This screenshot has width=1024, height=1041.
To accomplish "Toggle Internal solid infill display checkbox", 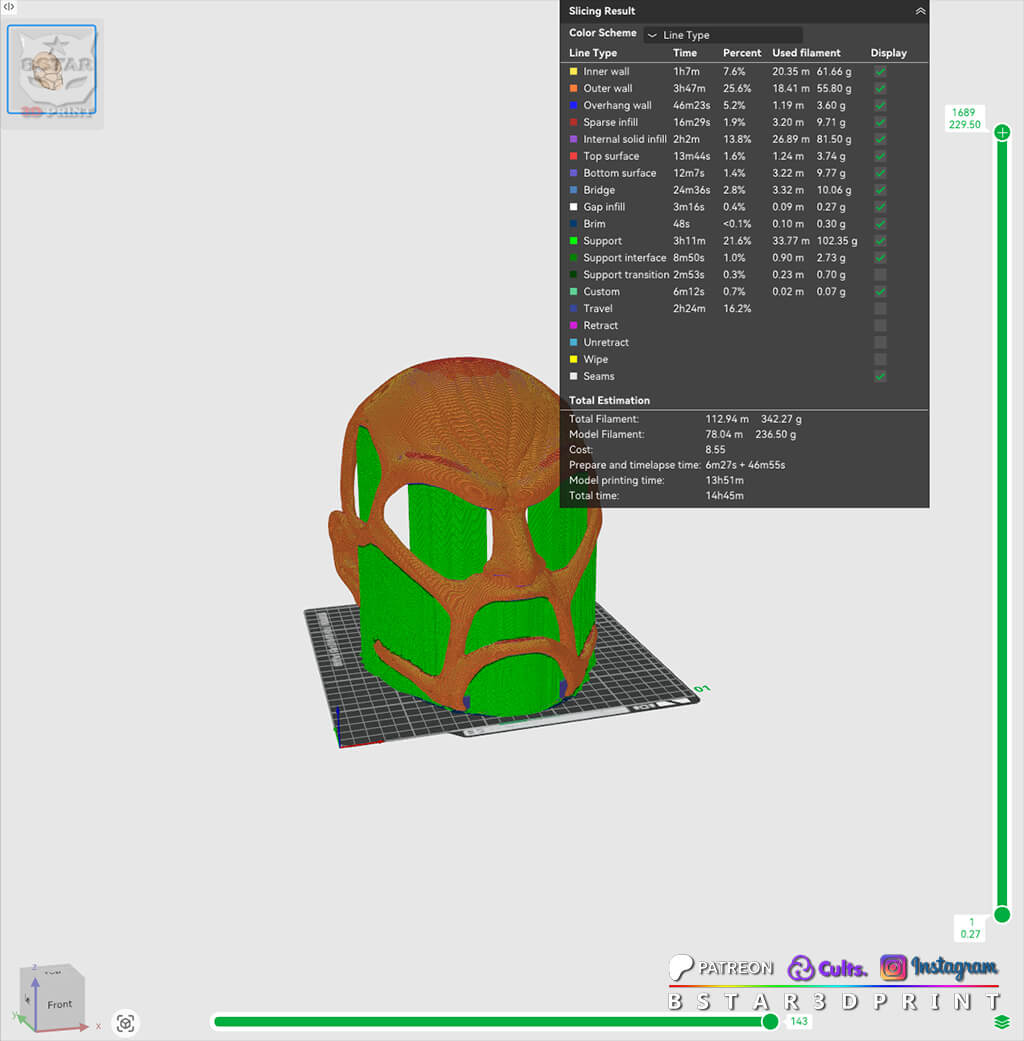I will point(880,139).
